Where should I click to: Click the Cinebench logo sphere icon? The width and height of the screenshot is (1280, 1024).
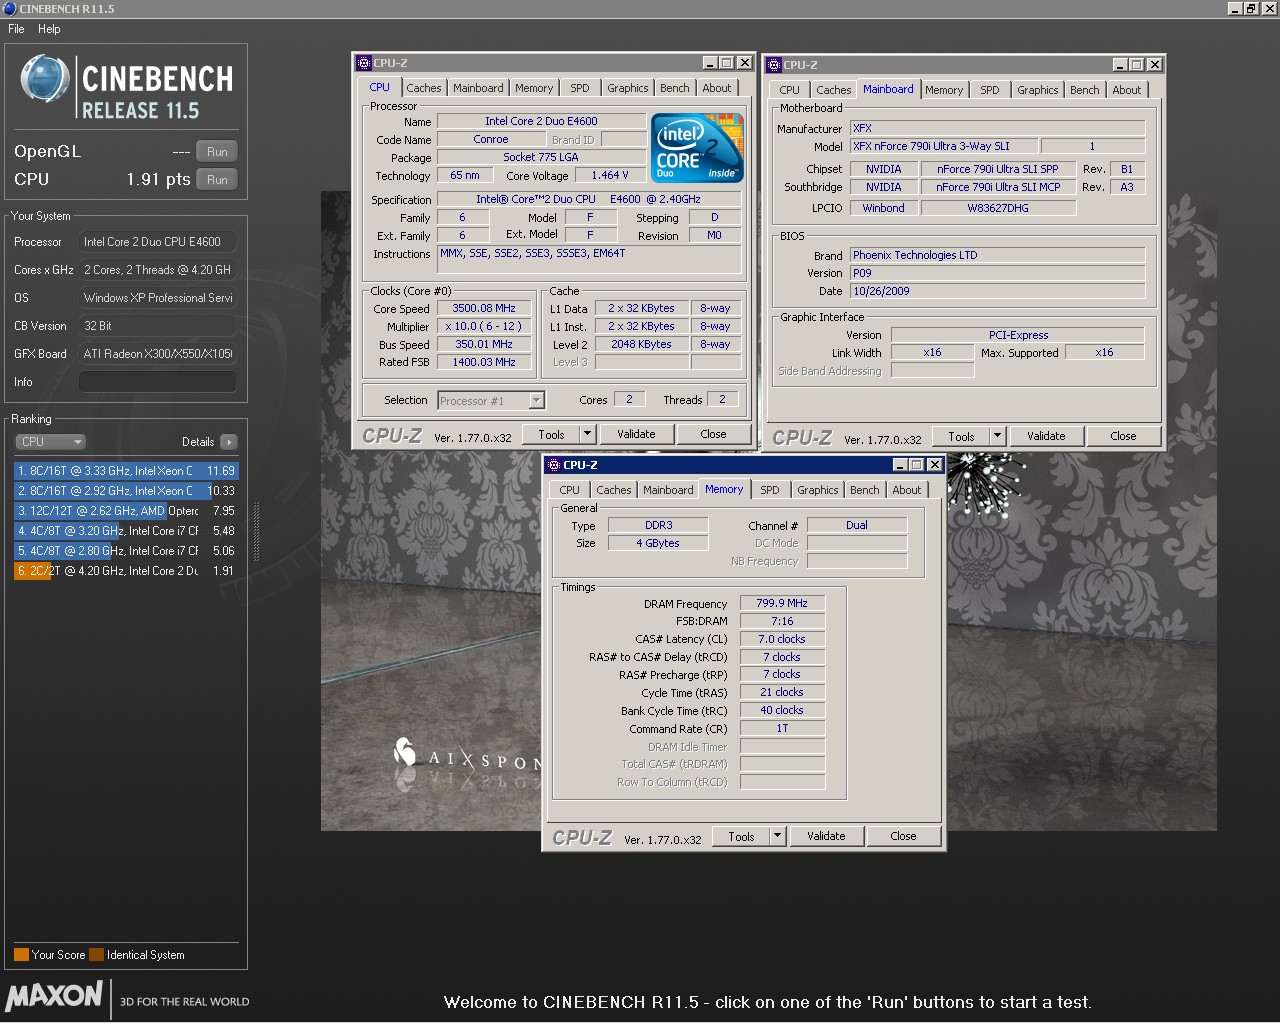pyautogui.click(x=44, y=79)
